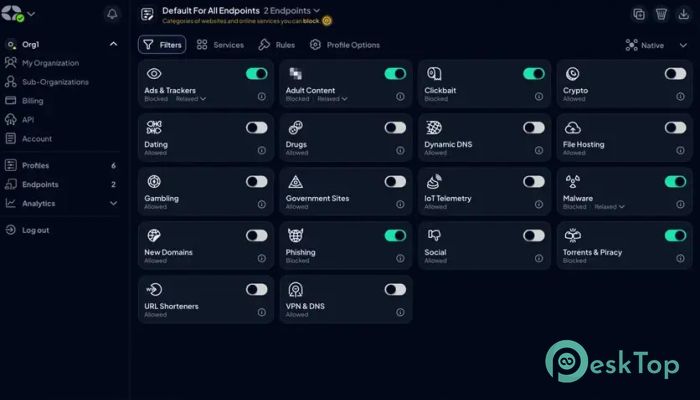Open Adult Content Relaxed level dropdown

[x=332, y=99]
